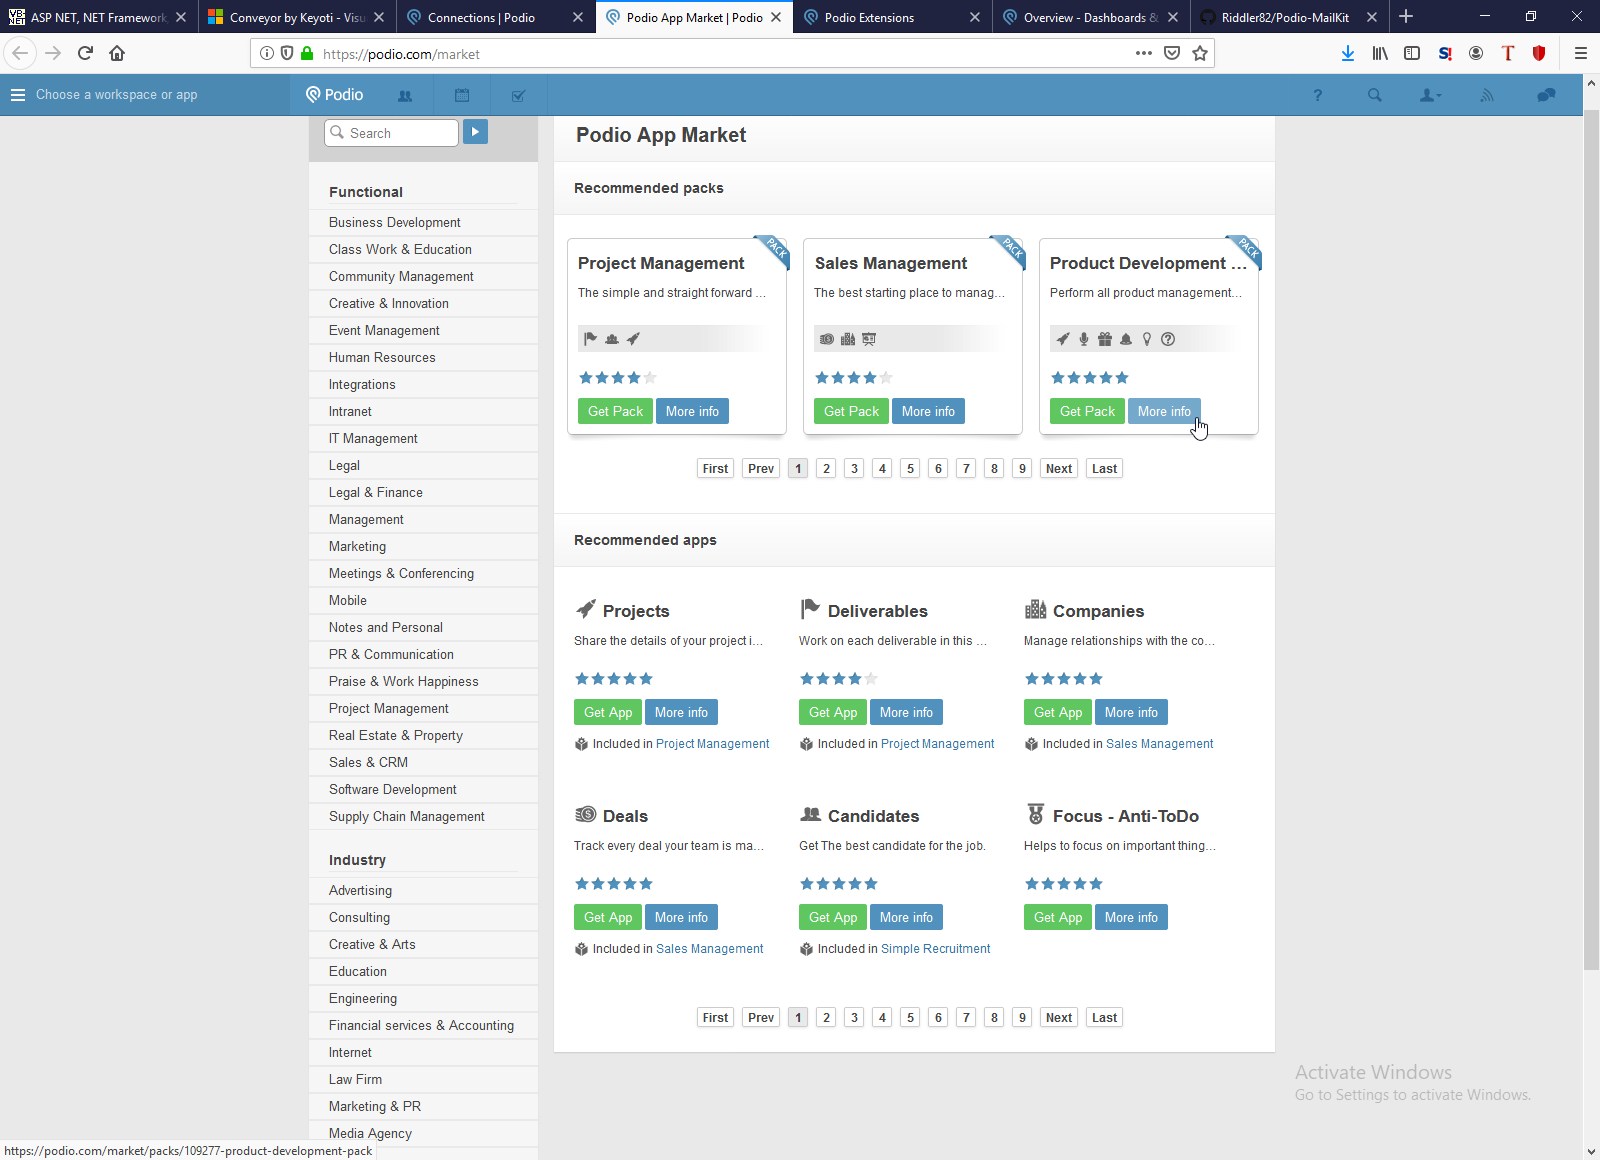Click the building icon beside Companies app
This screenshot has height=1160, width=1600.
coord(1035,609)
